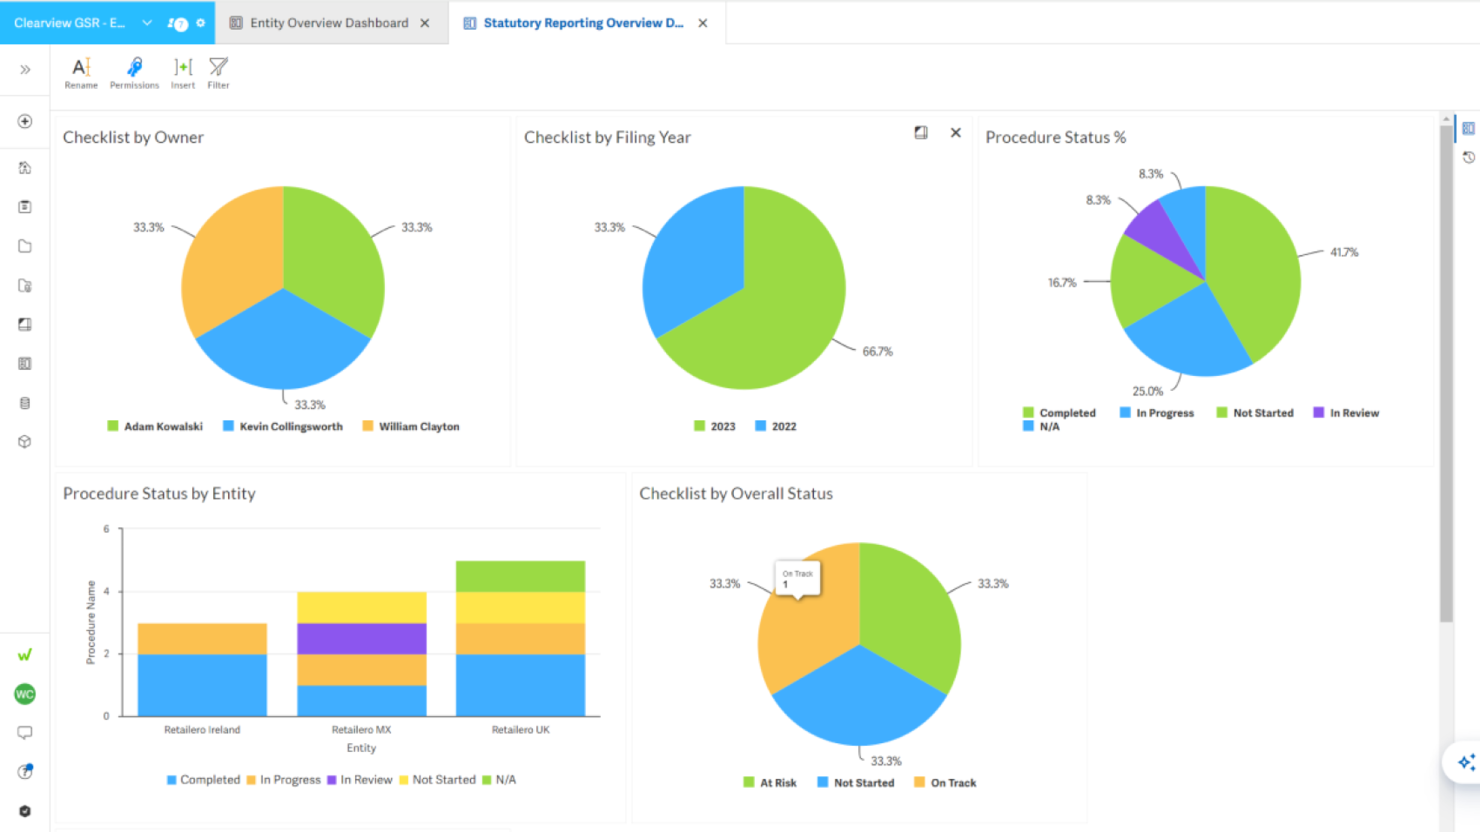Click the 41.7% label in Procedure Status %
Screen dimensions: 1480x832
[x=1344, y=252]
